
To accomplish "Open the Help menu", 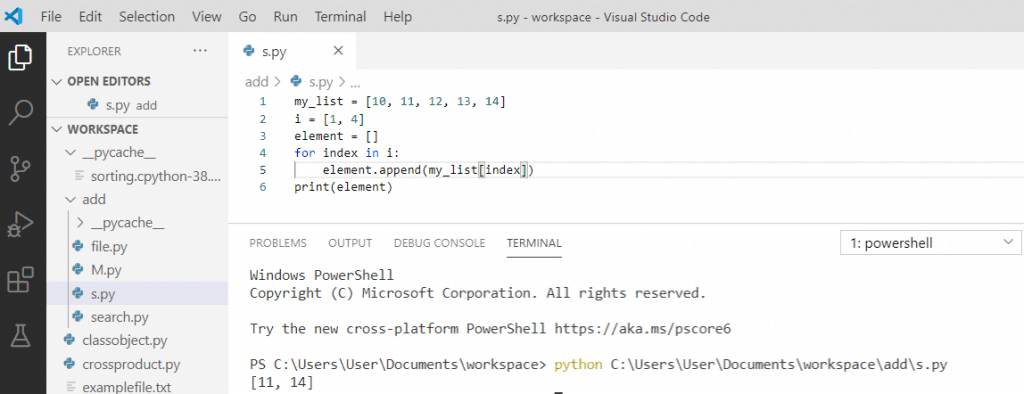I will (x=398, y=16).
